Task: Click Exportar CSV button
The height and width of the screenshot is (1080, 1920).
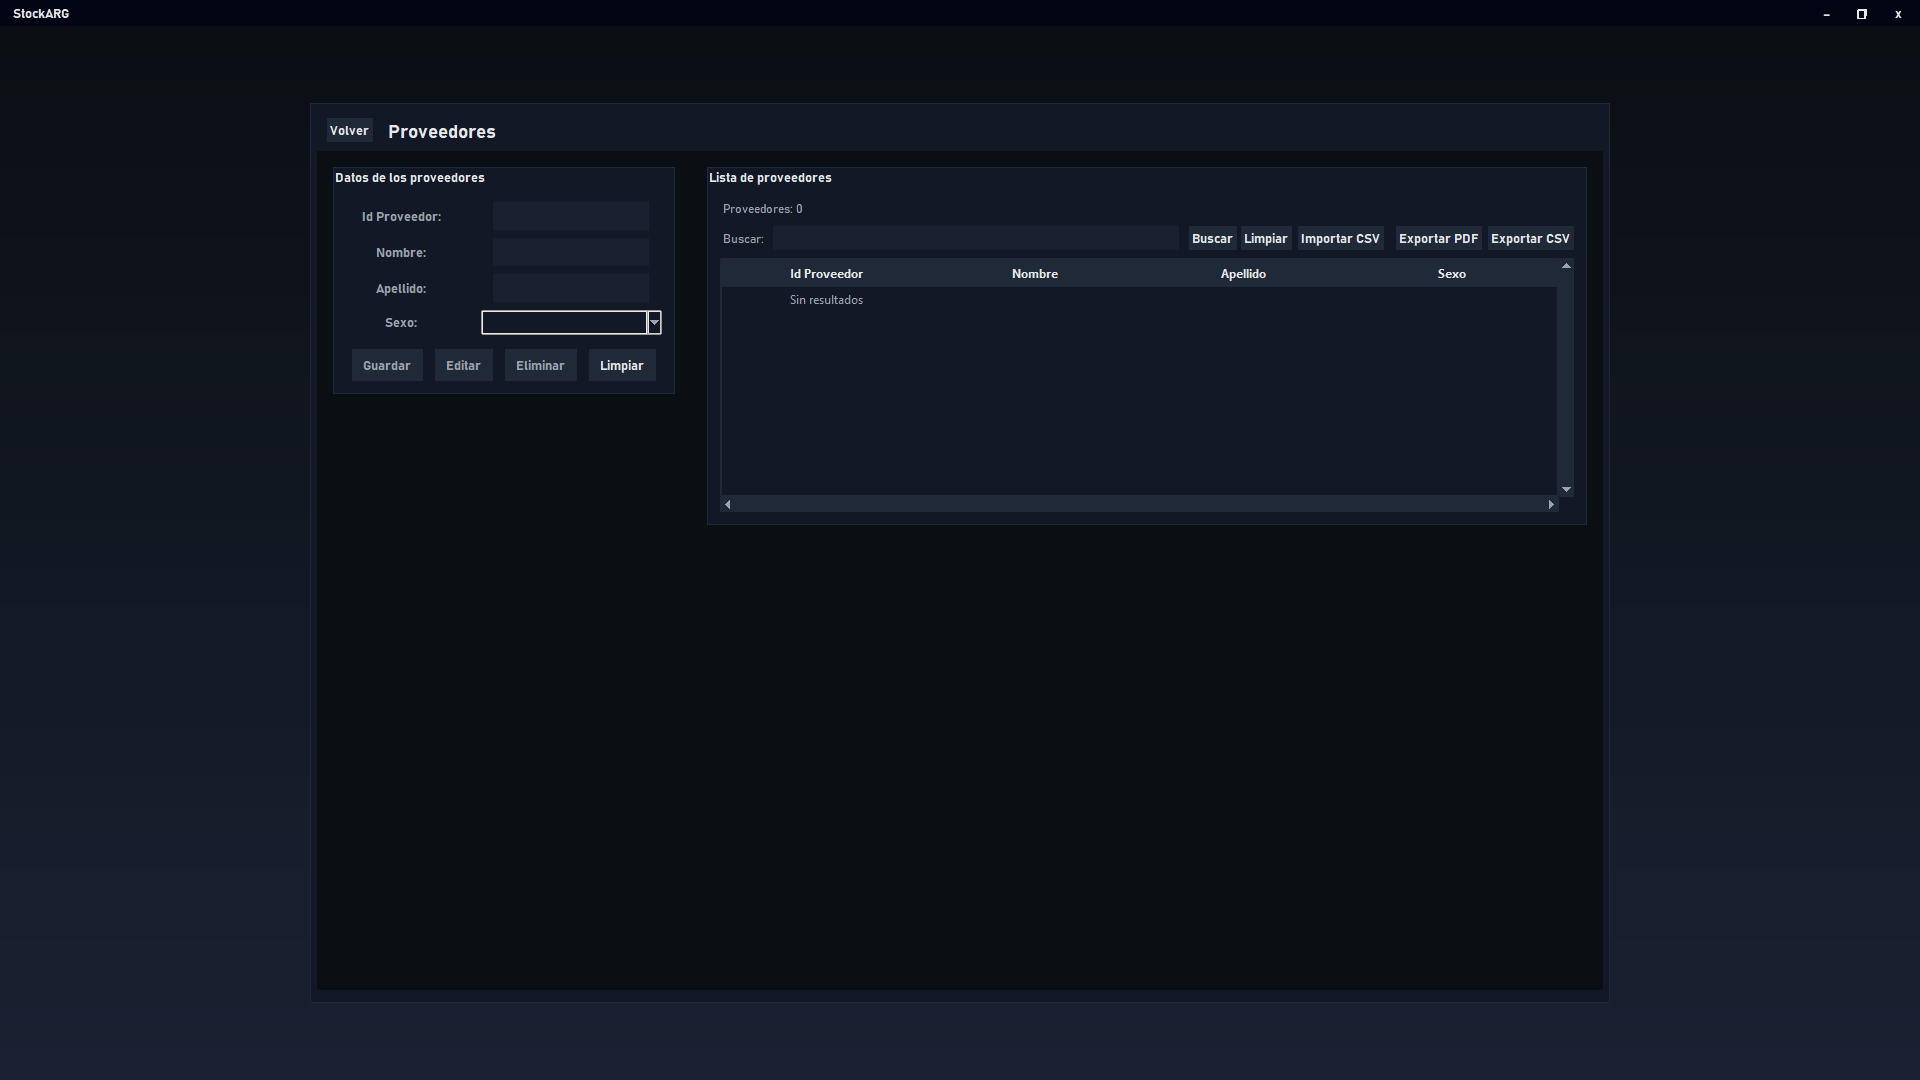Action: [1529, 238]
